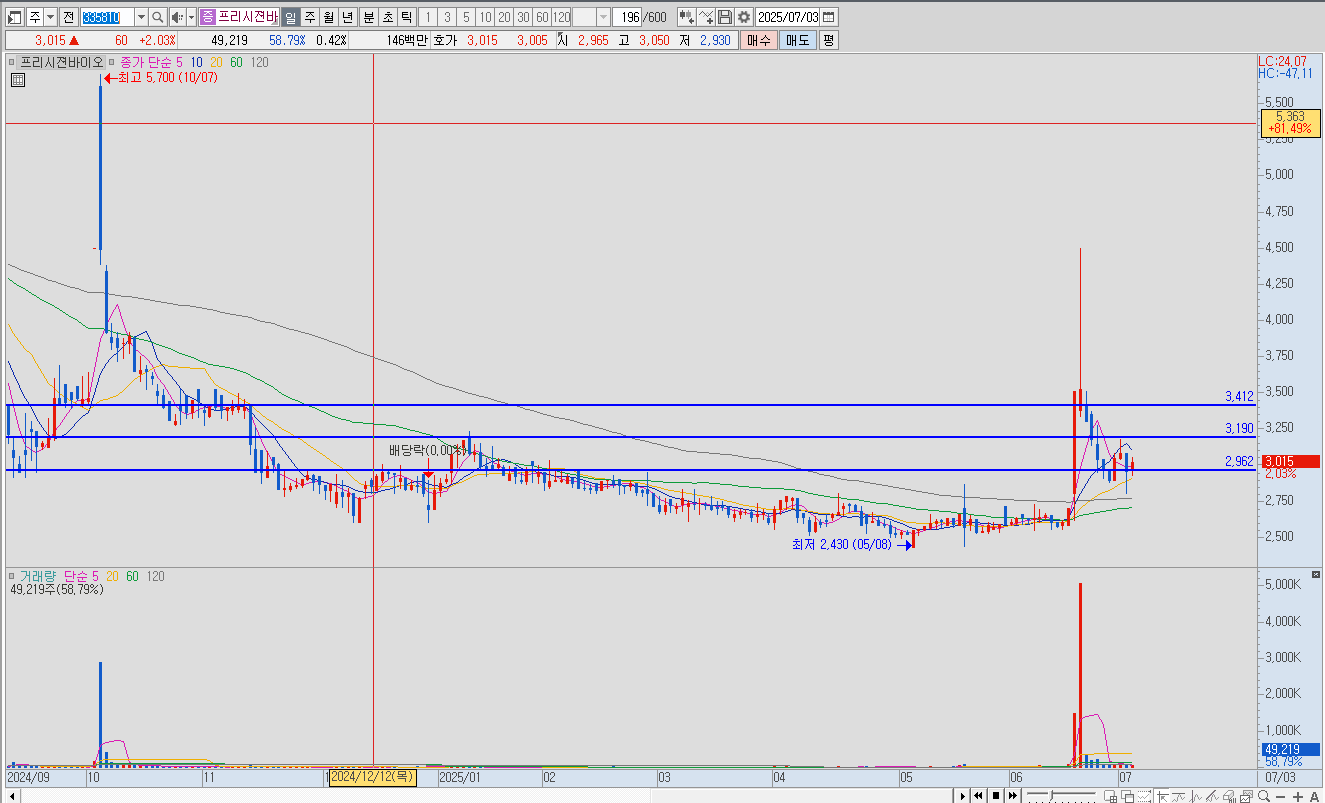Screen dimensions: 1325x803
Task: Click the rewind button in bottom controls
Action: [978, 795]
